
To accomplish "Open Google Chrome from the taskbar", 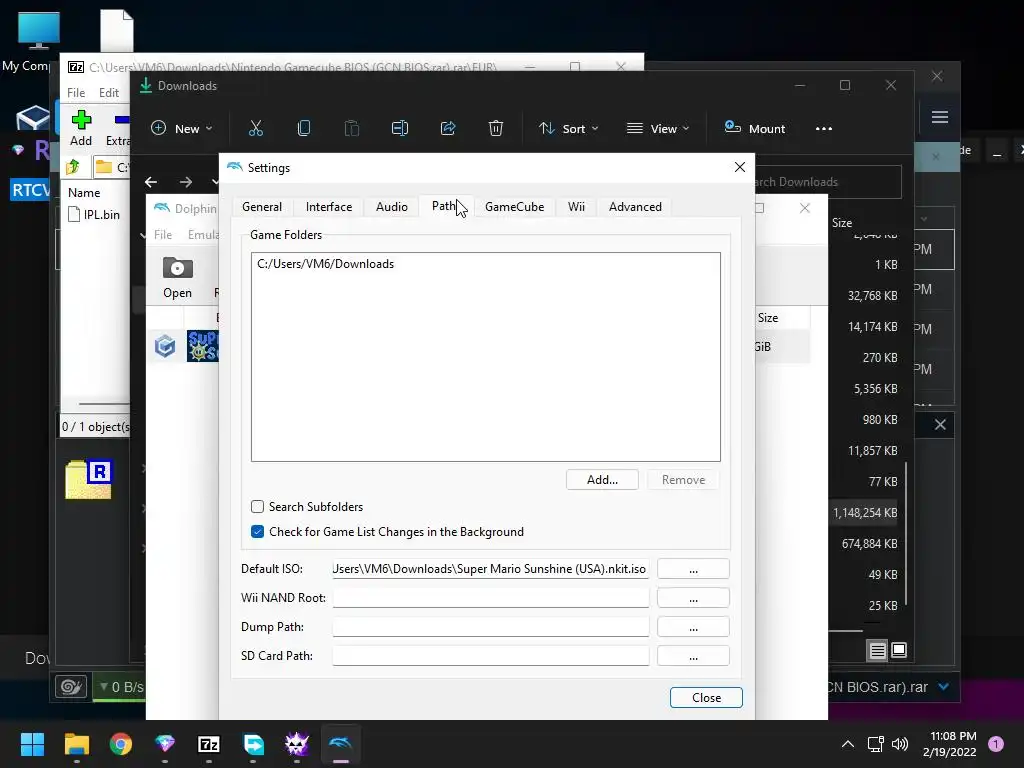I will [x=121, y=744].
